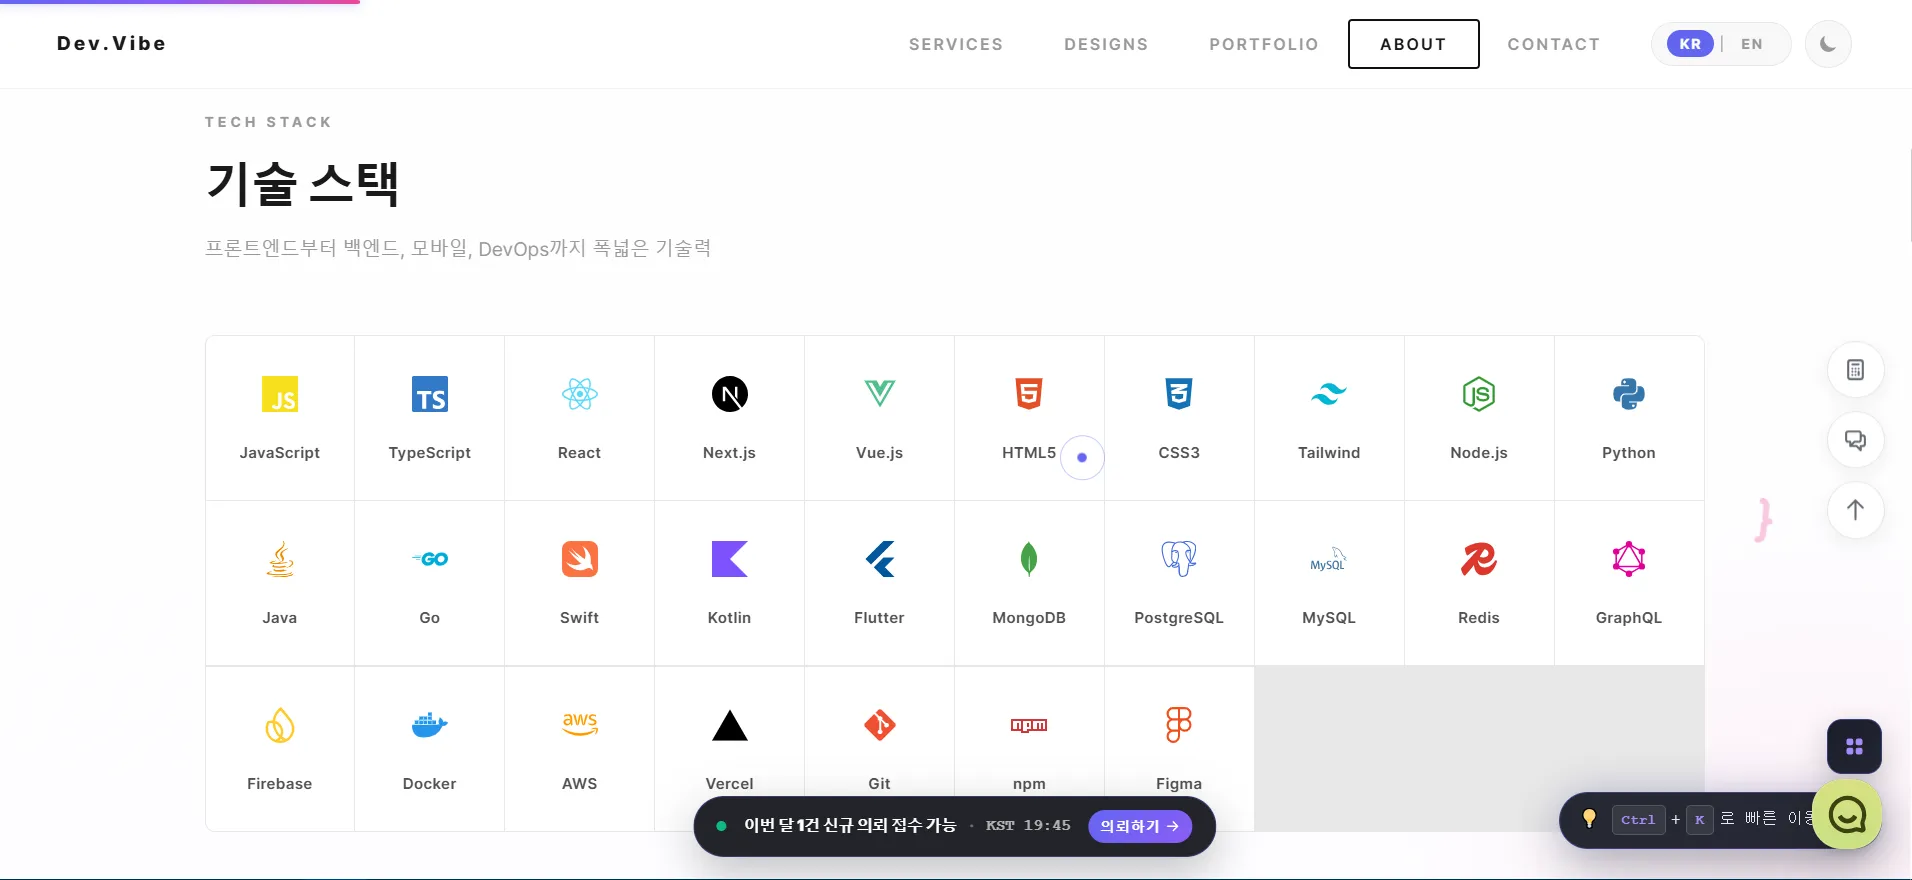Click the 'TECH STACK' label
Viewport: 1912px width, 880px height.
268,122
